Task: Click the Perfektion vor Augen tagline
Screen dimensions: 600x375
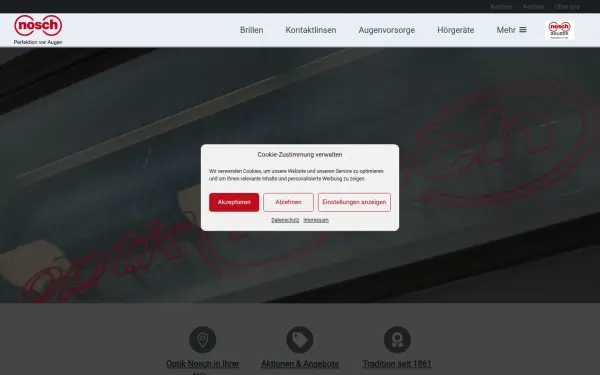Action: tap(38, 42)
